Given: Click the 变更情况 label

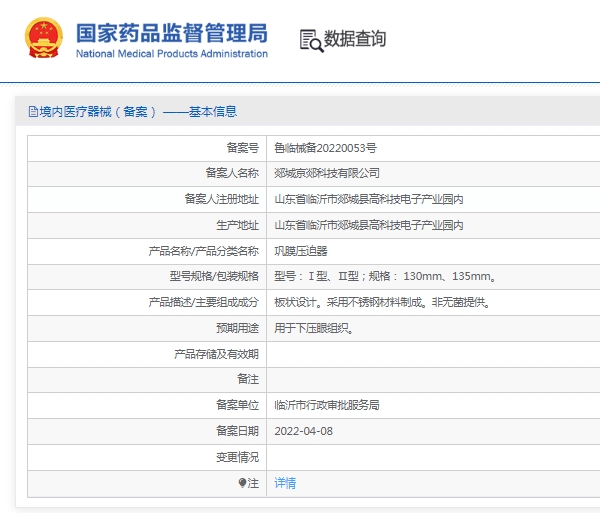Looking at the screenshot, I should pos(238,457).
